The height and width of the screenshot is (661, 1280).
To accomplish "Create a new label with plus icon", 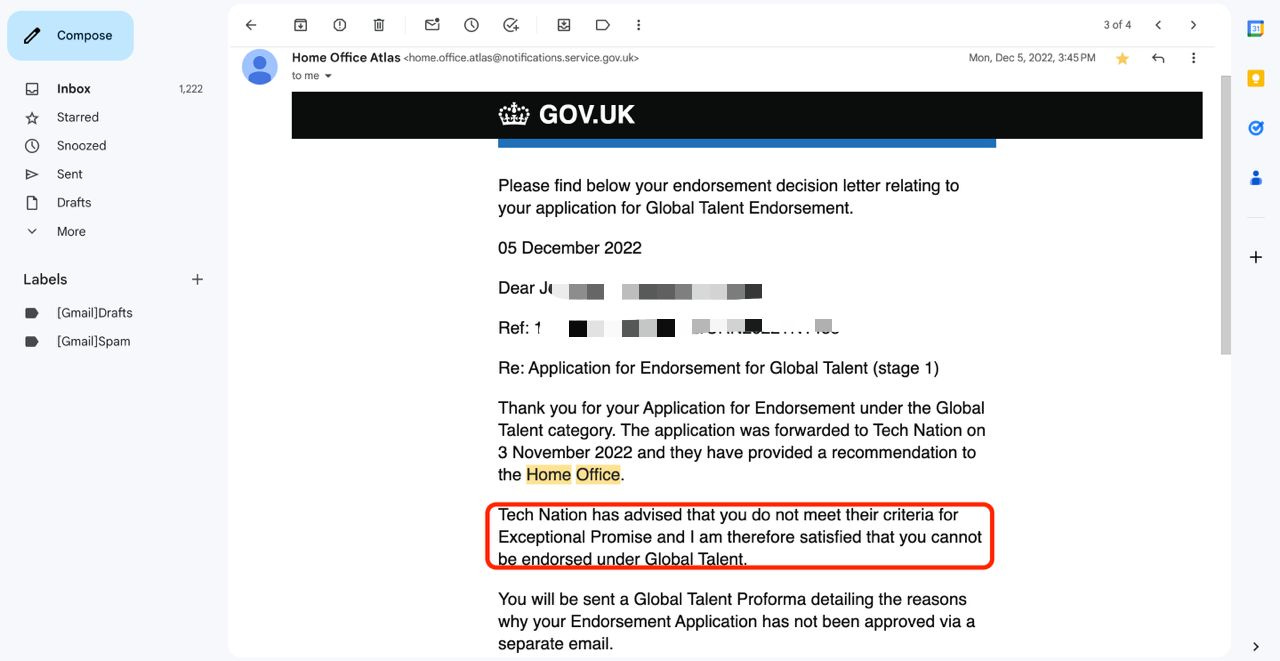I will (197, 279).
